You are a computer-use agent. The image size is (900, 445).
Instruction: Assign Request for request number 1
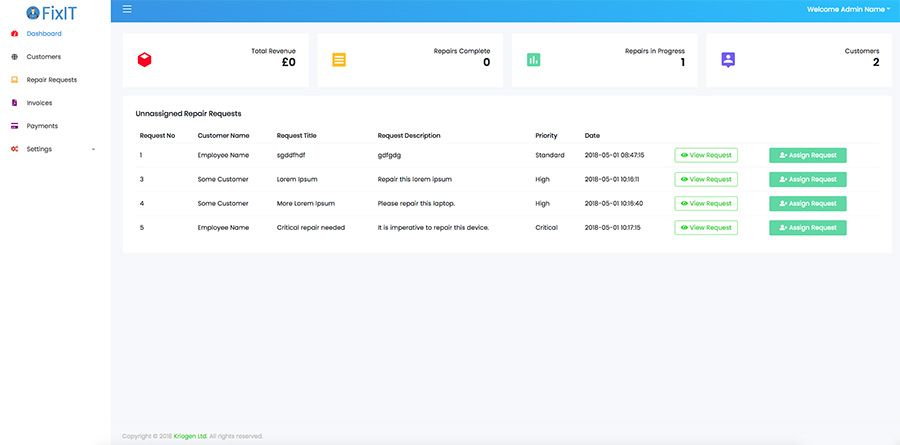pos(808,155)
